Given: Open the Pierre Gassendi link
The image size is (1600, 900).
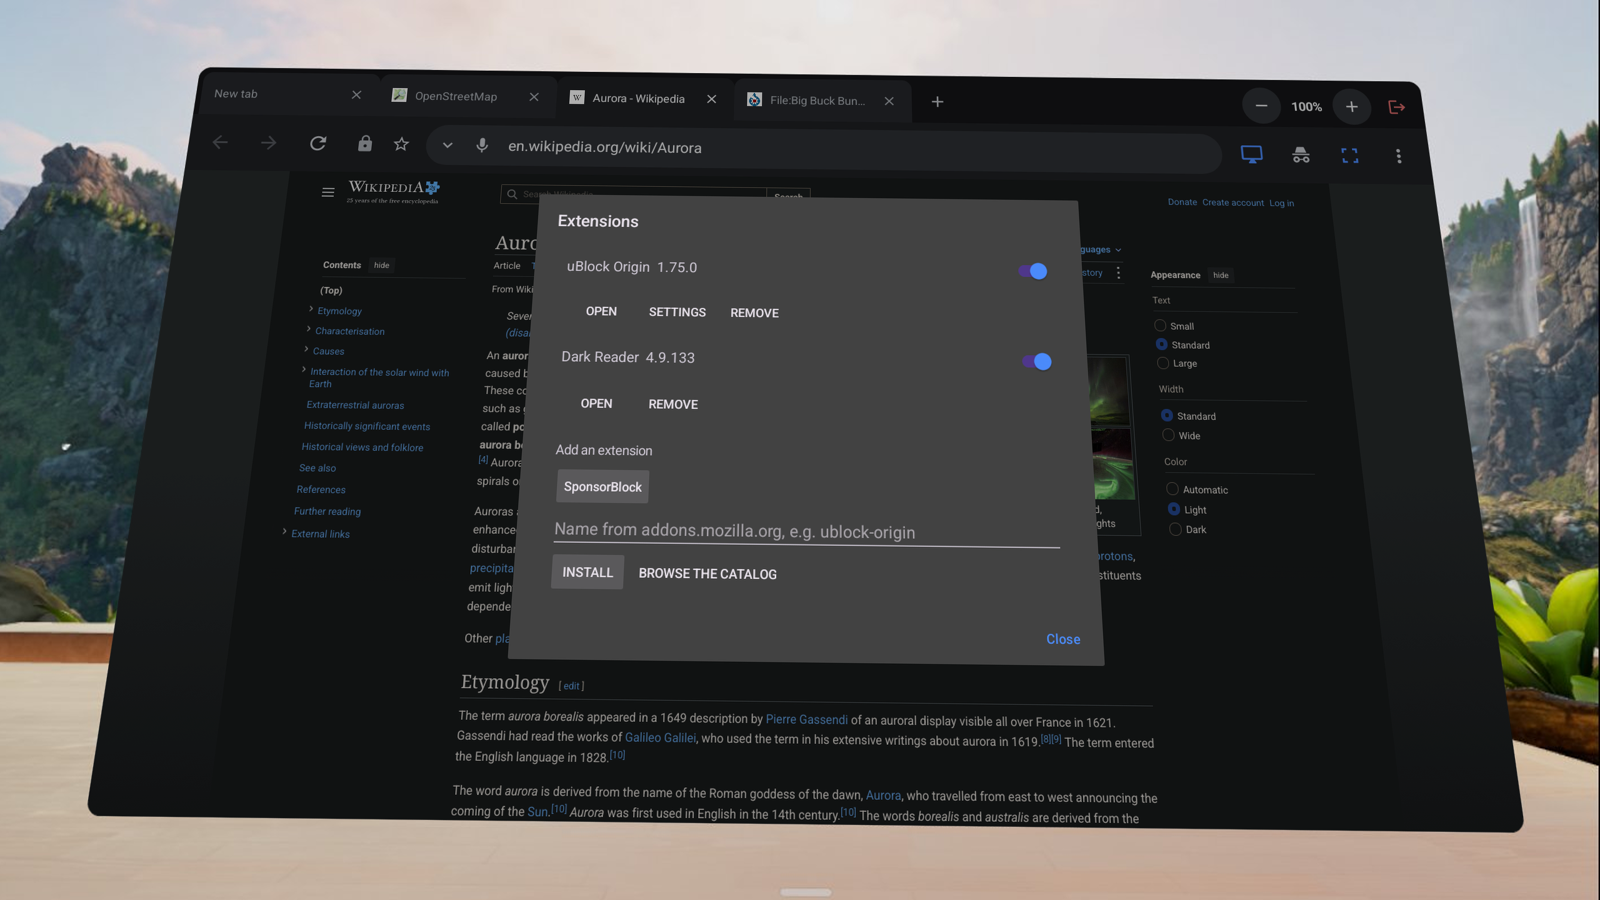Looking at the screenshot, I should [806, 719].
